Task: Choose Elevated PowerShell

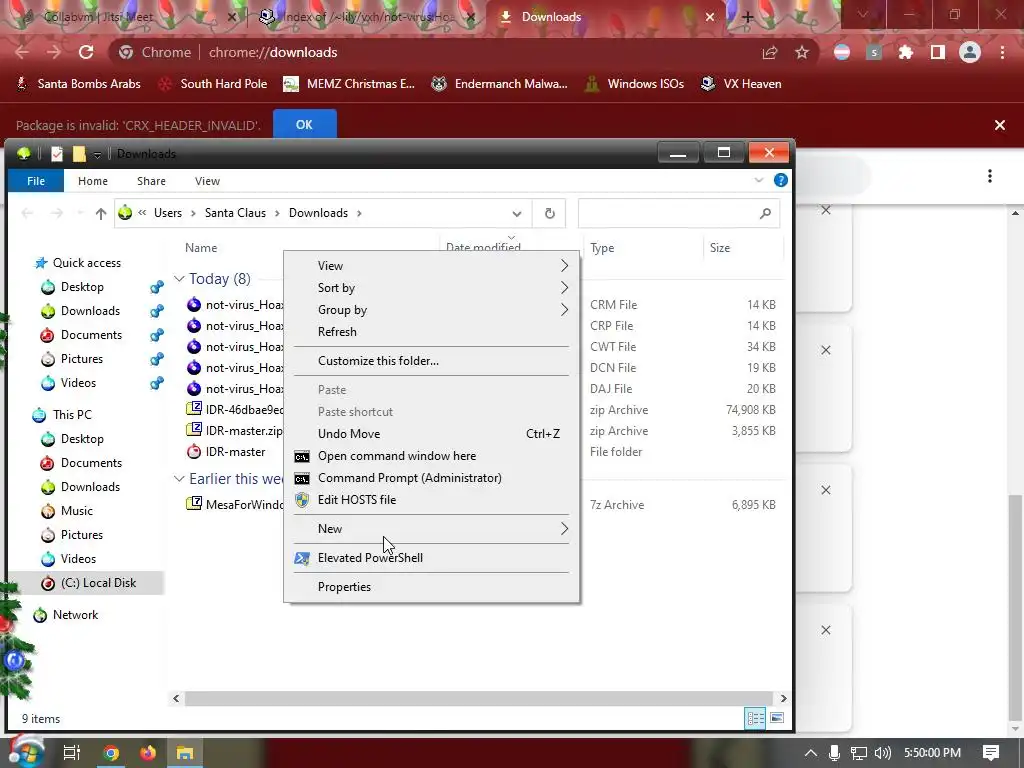Action: (x=432, y=558)
